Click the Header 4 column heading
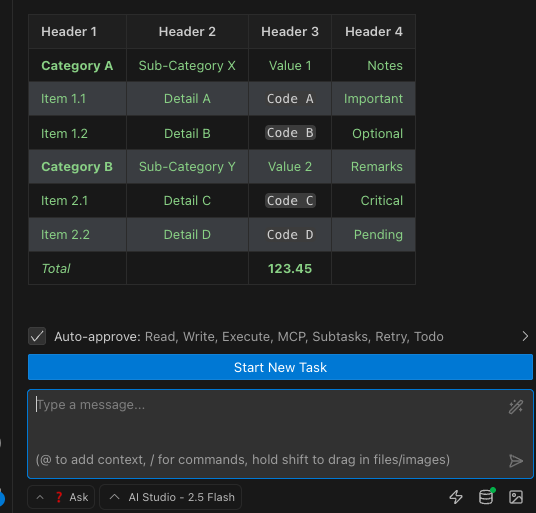Screen dimensions: 536x513 coord(374,32)
